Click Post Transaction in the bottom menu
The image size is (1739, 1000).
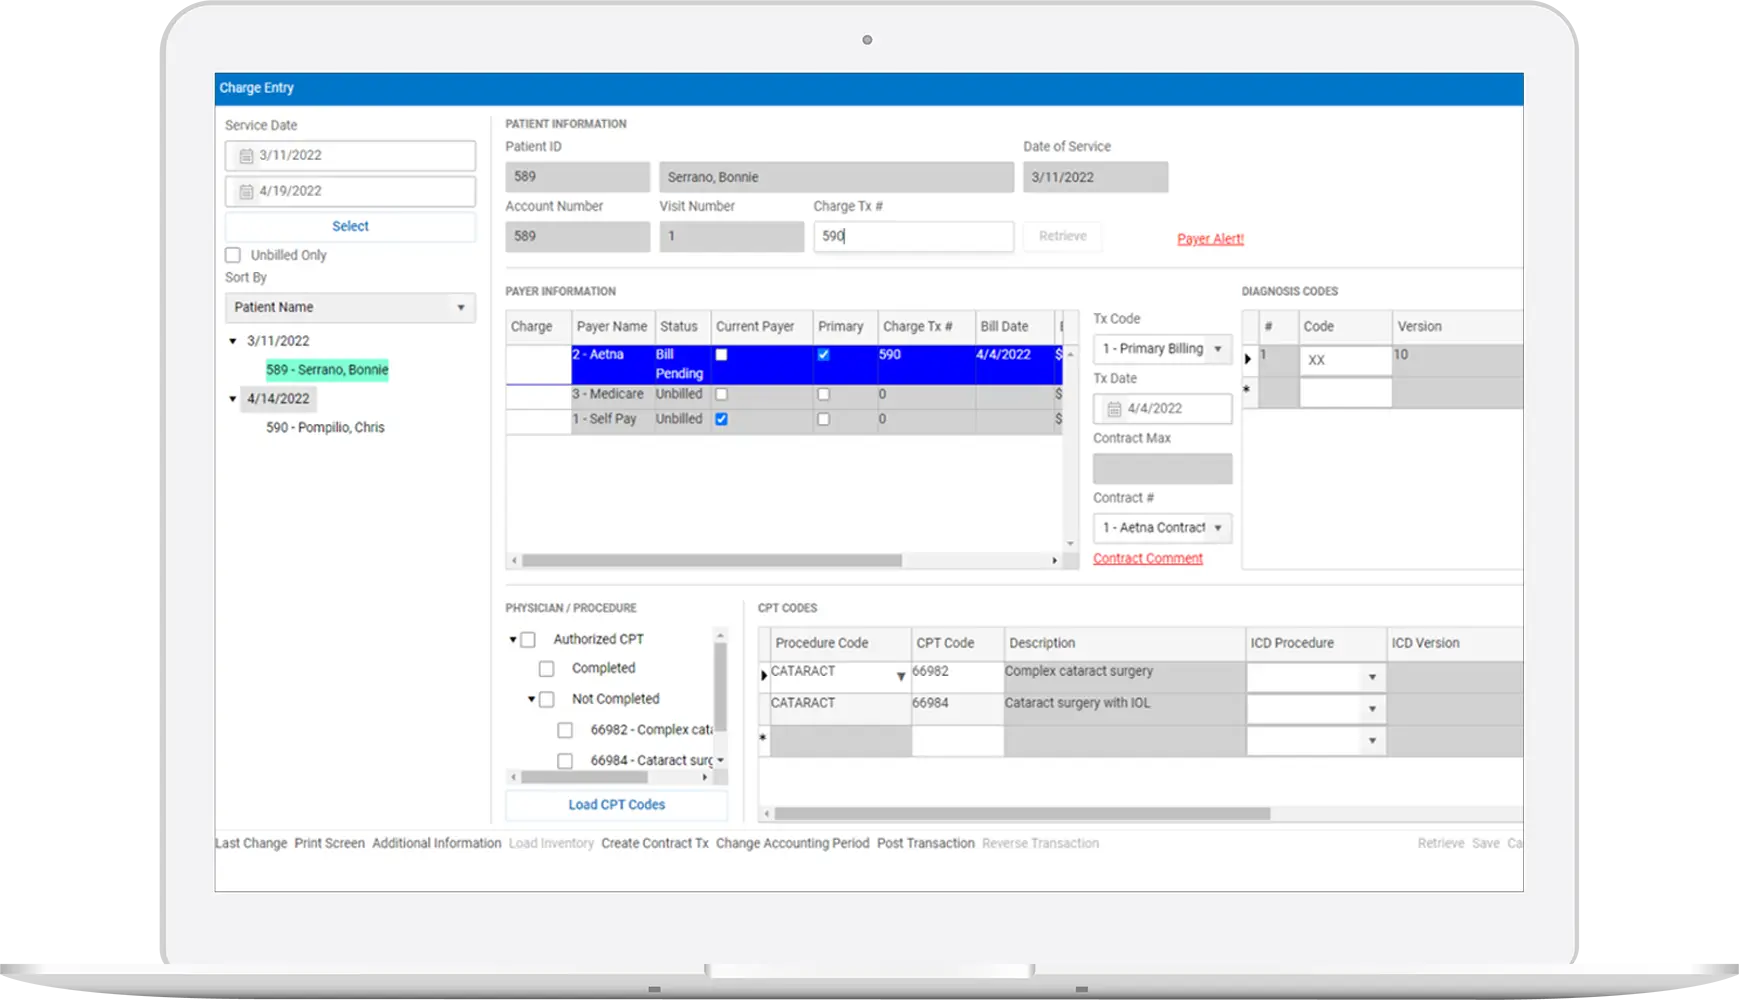(925, 843)
